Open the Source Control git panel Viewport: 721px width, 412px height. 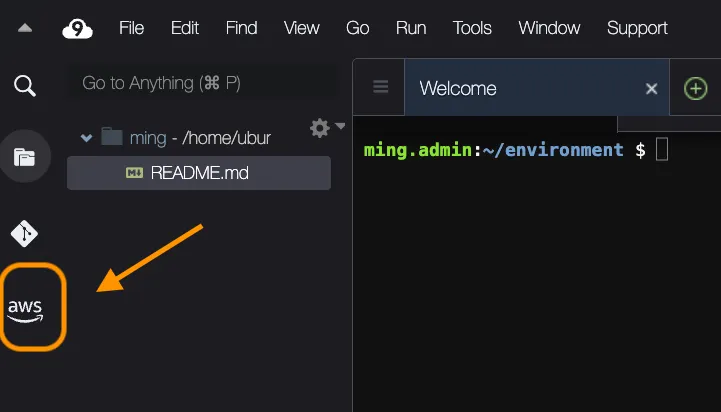tap(24, 234)
